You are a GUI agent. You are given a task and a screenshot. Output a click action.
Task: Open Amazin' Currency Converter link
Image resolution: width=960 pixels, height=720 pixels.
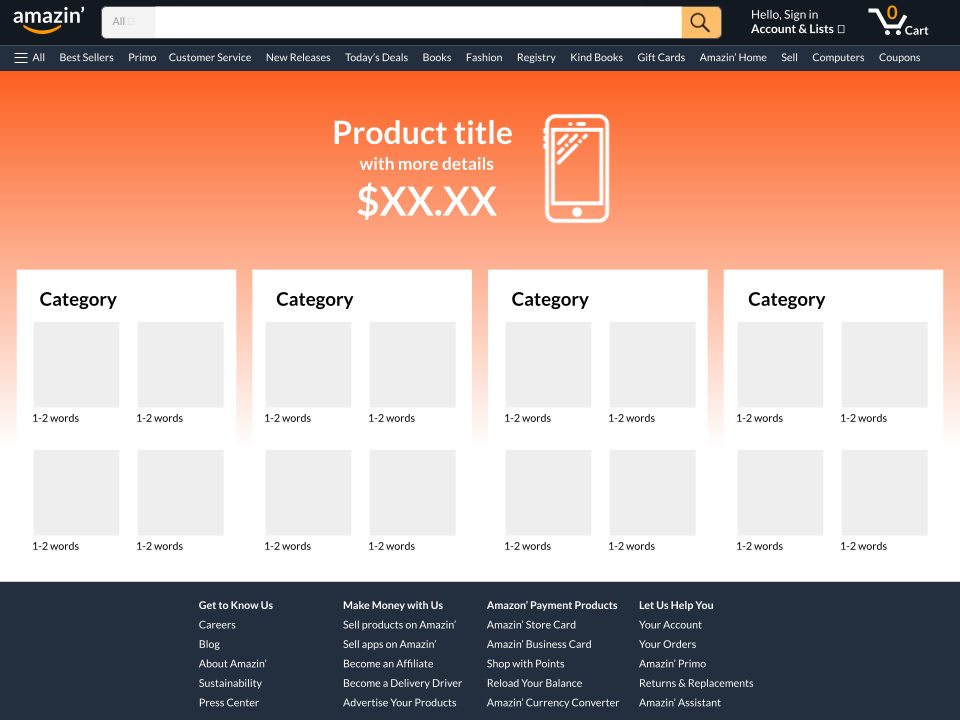553,703
